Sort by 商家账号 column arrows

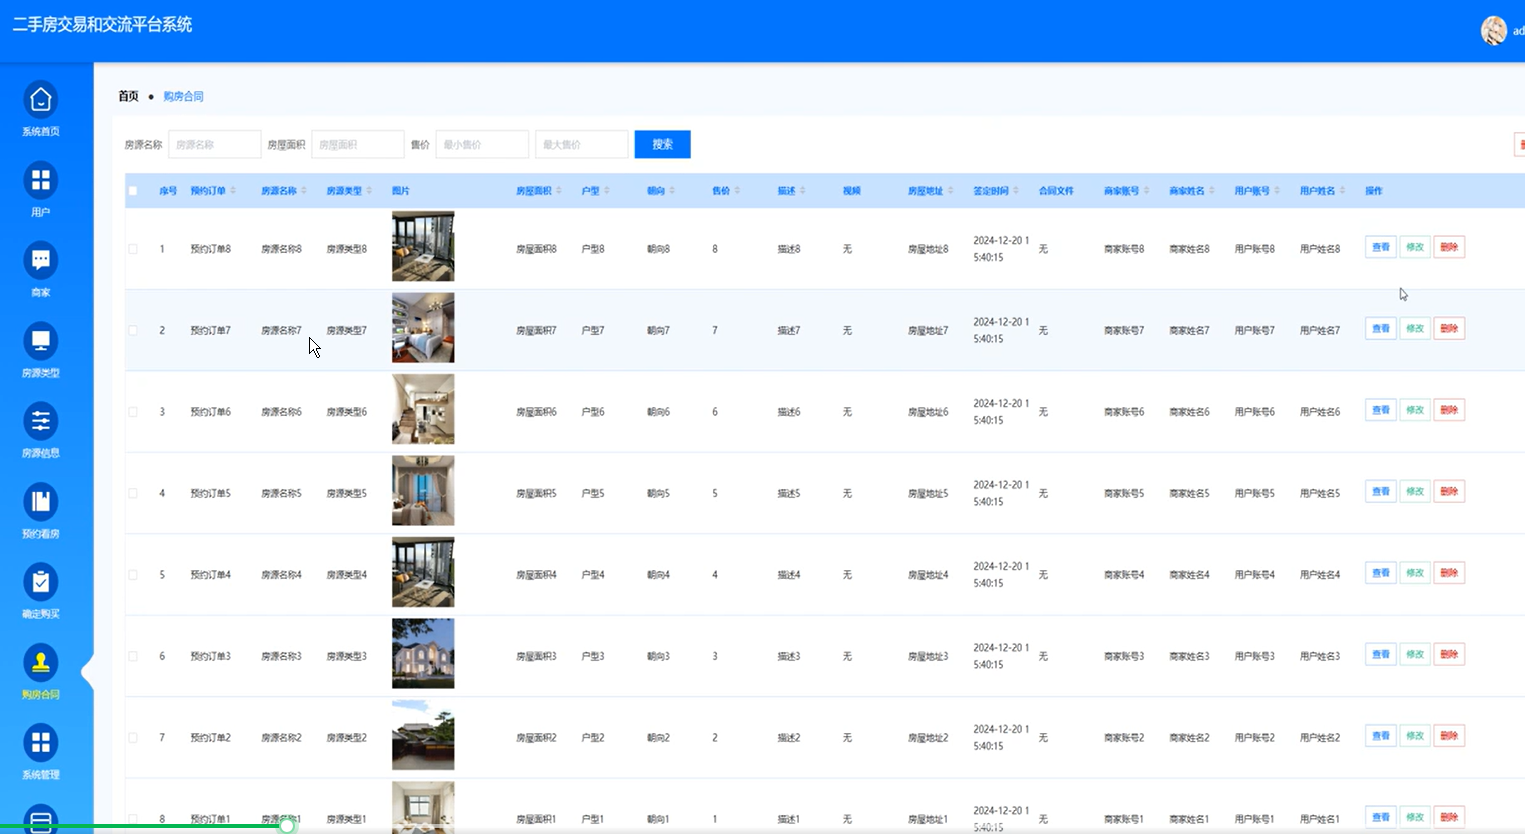tap(1147, 191)
